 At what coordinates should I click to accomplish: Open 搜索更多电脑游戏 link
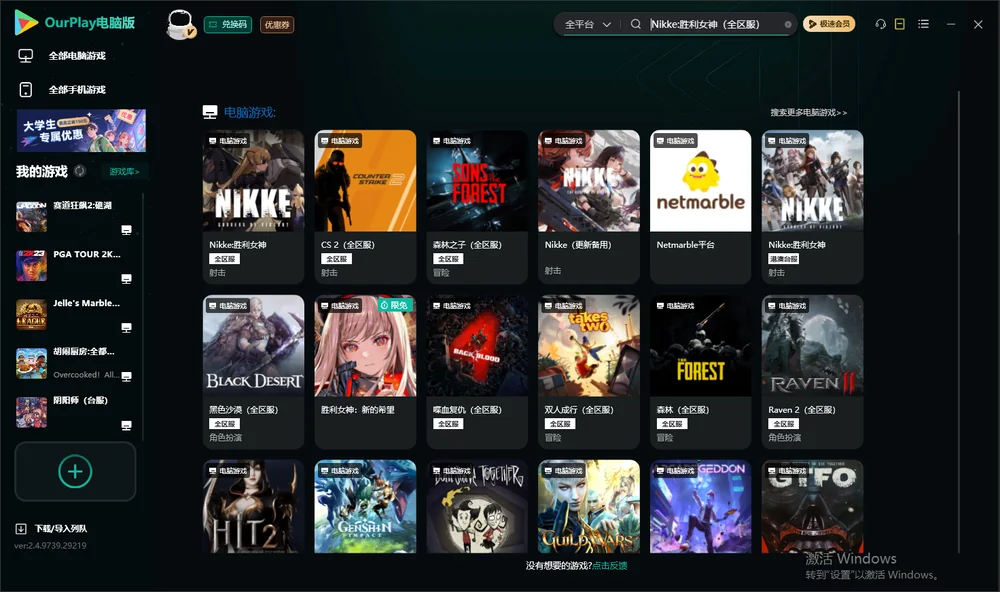(808, 112)
